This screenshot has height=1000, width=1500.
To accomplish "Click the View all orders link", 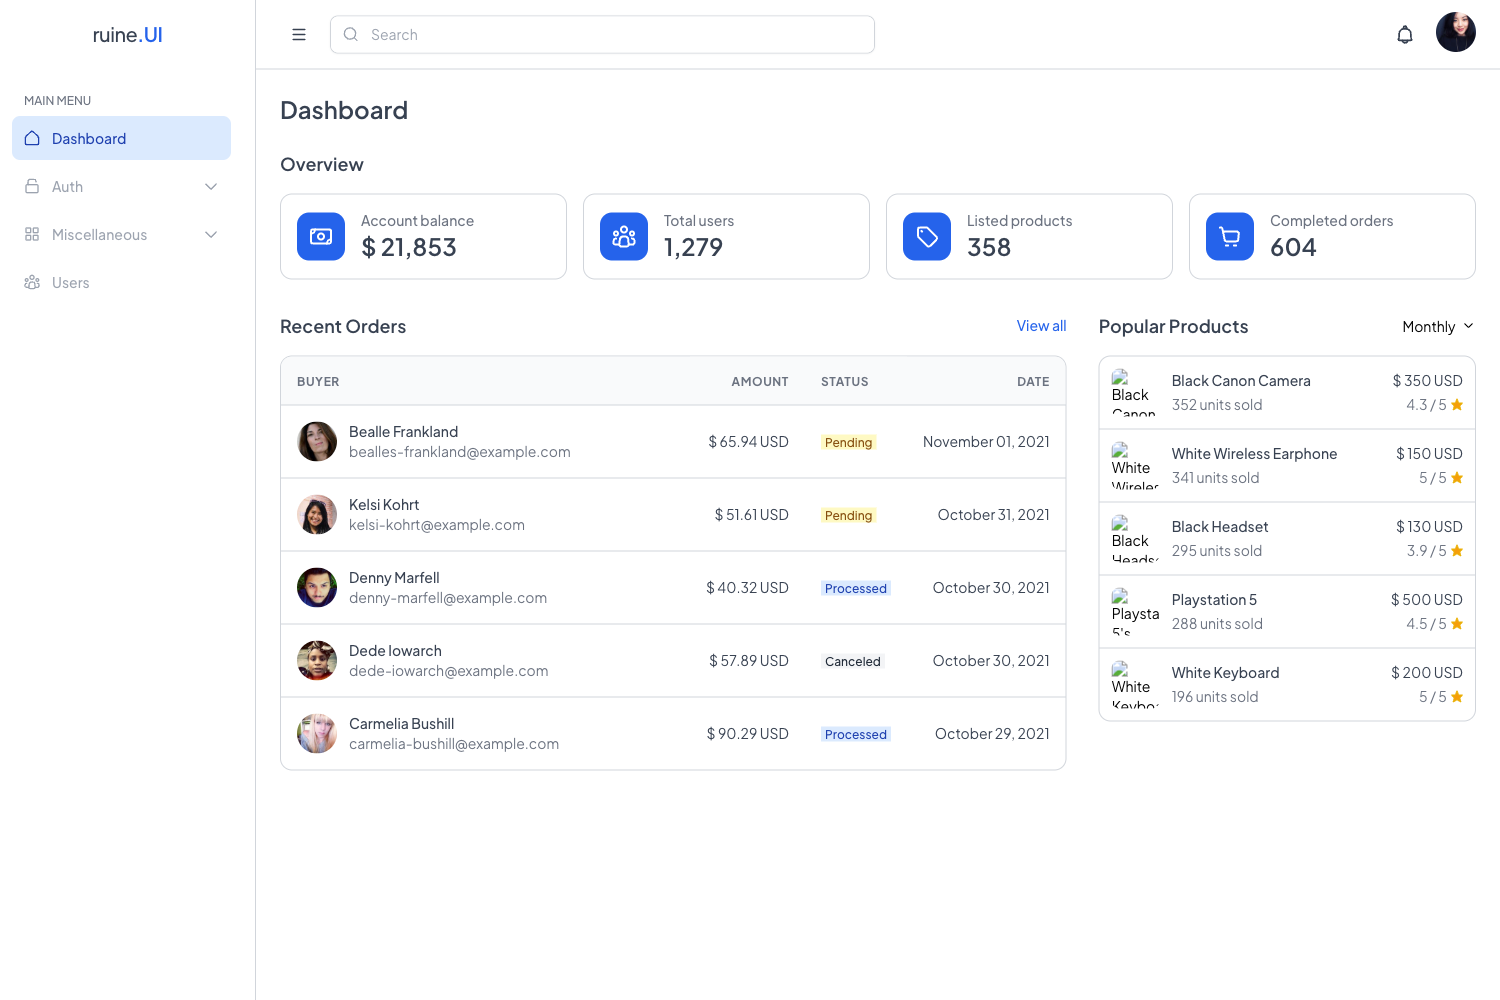I will pyautogui.click(x=1041, y=326).
